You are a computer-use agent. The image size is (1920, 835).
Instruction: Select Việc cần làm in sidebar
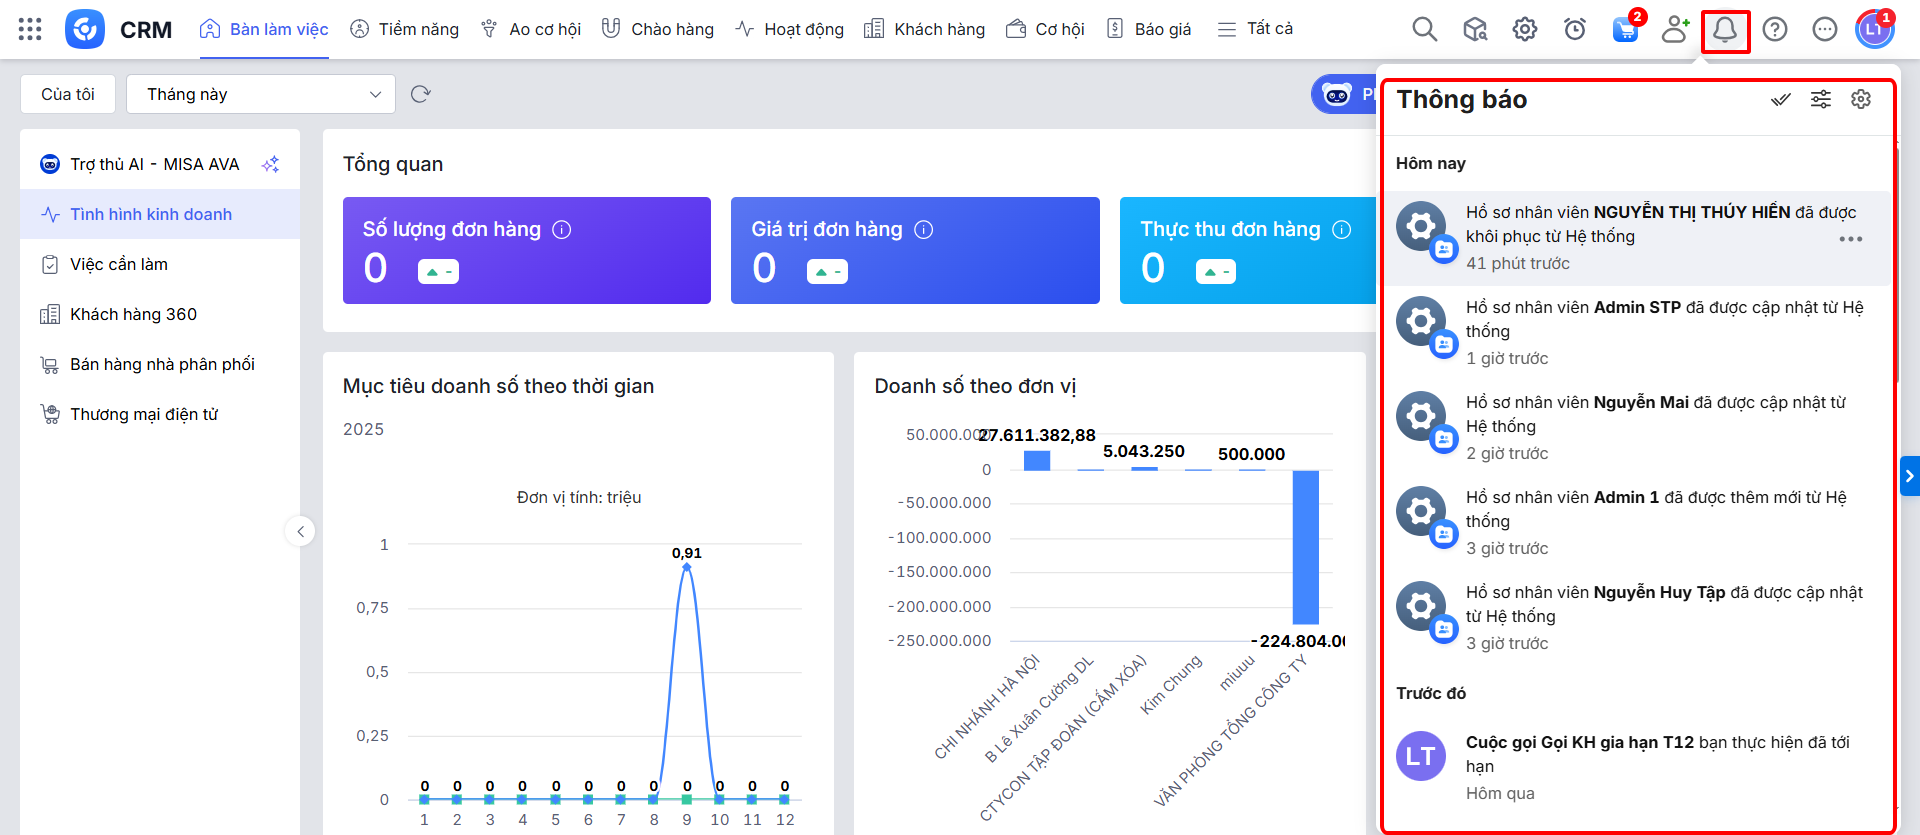(x=119, y=264)
